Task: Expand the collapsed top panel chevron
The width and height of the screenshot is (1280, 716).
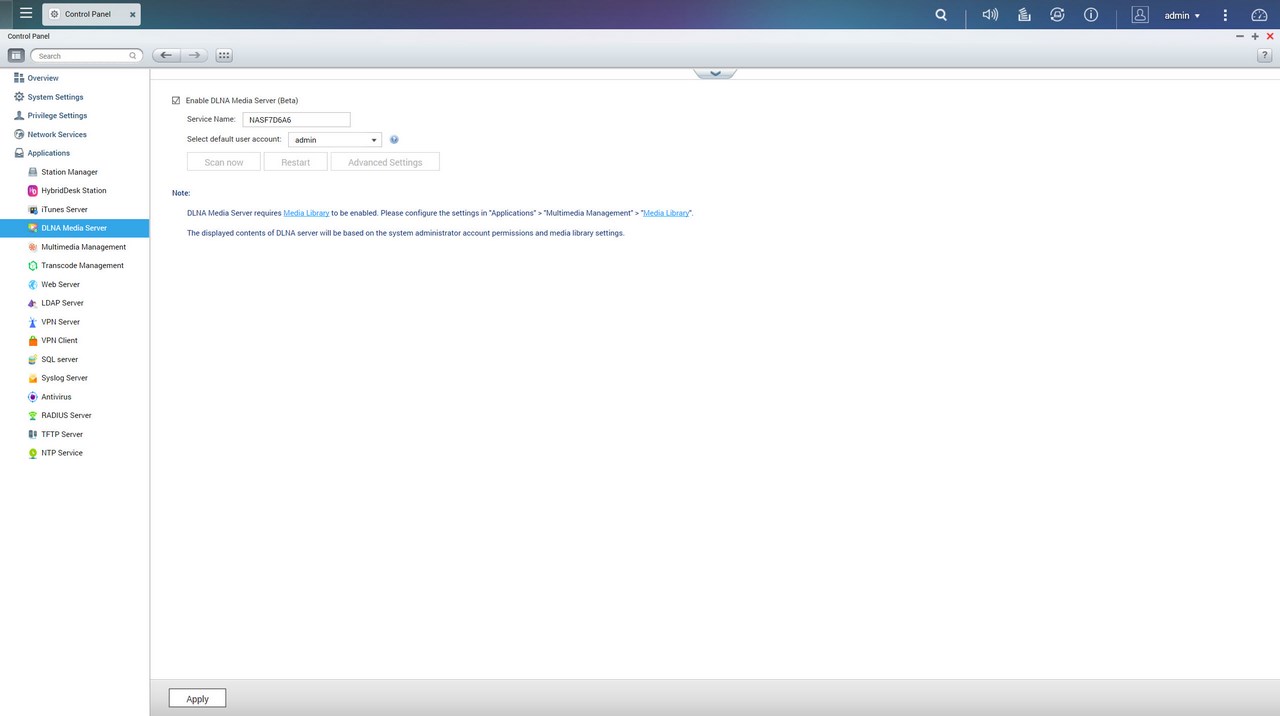Action: click(714, 73)
